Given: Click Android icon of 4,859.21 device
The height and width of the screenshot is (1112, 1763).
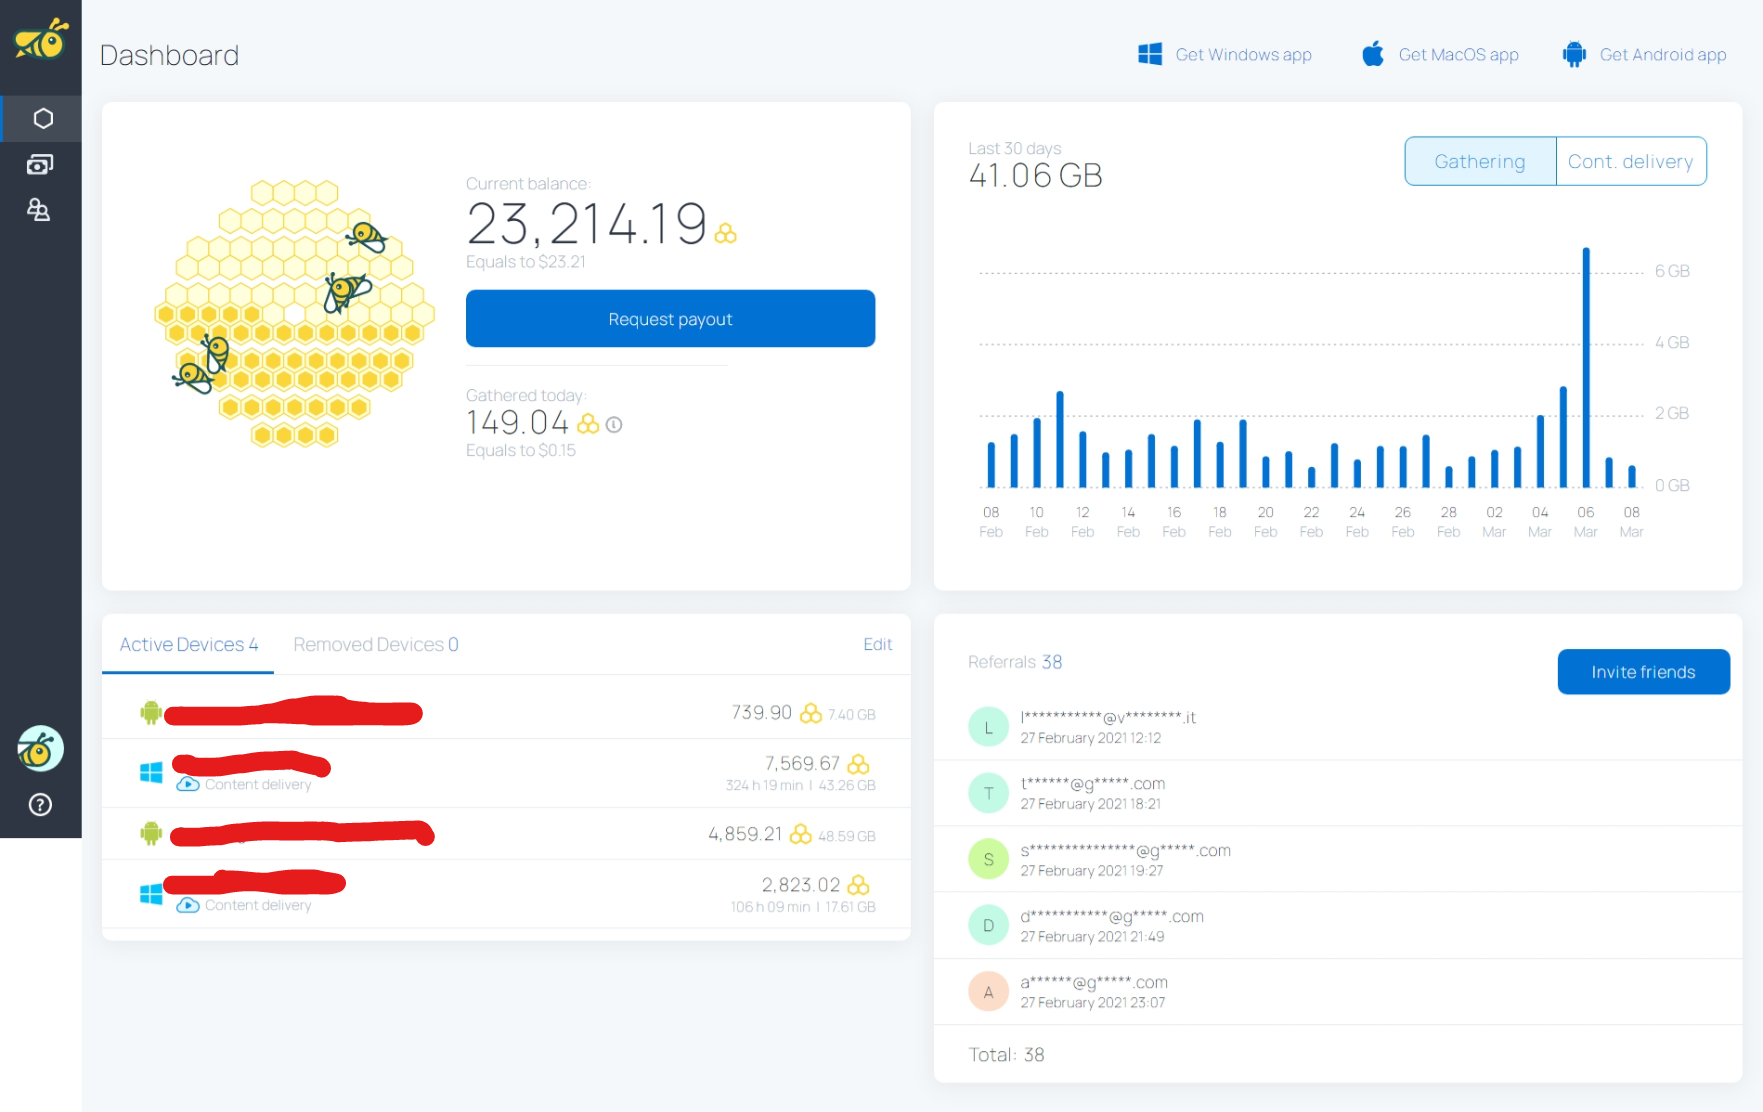Looking at the screenshot, I should [151, 833].
